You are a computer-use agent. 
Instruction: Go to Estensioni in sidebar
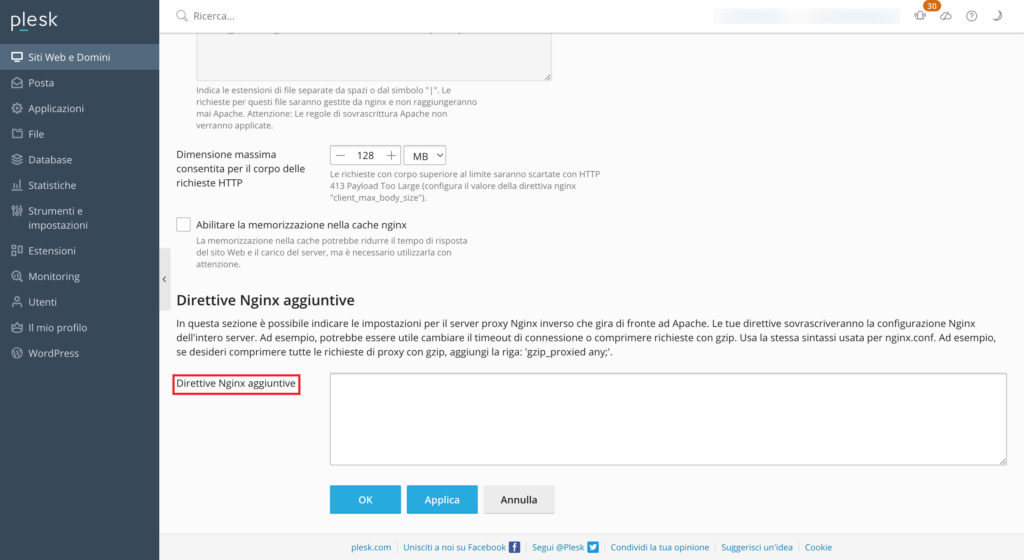(x=80, y=251)
